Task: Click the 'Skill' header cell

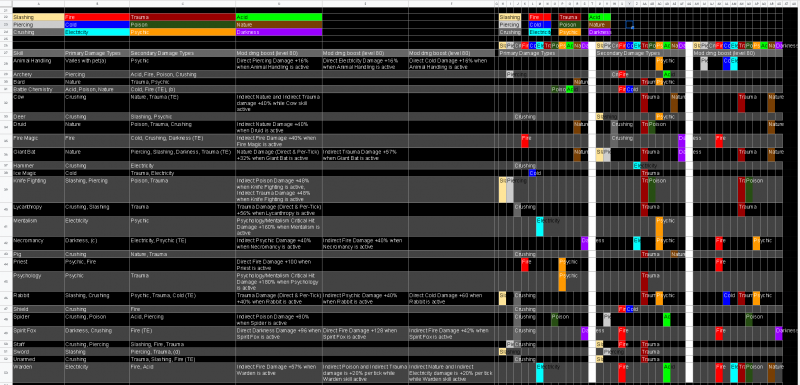Action: coord(38,53)
